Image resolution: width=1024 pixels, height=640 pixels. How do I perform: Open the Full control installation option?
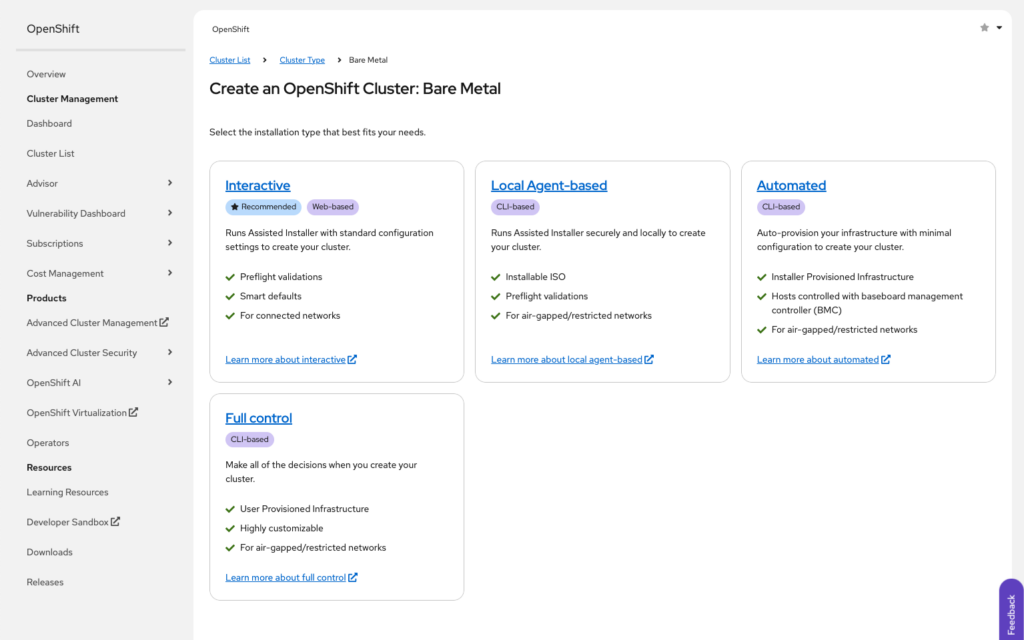(259, 418)
